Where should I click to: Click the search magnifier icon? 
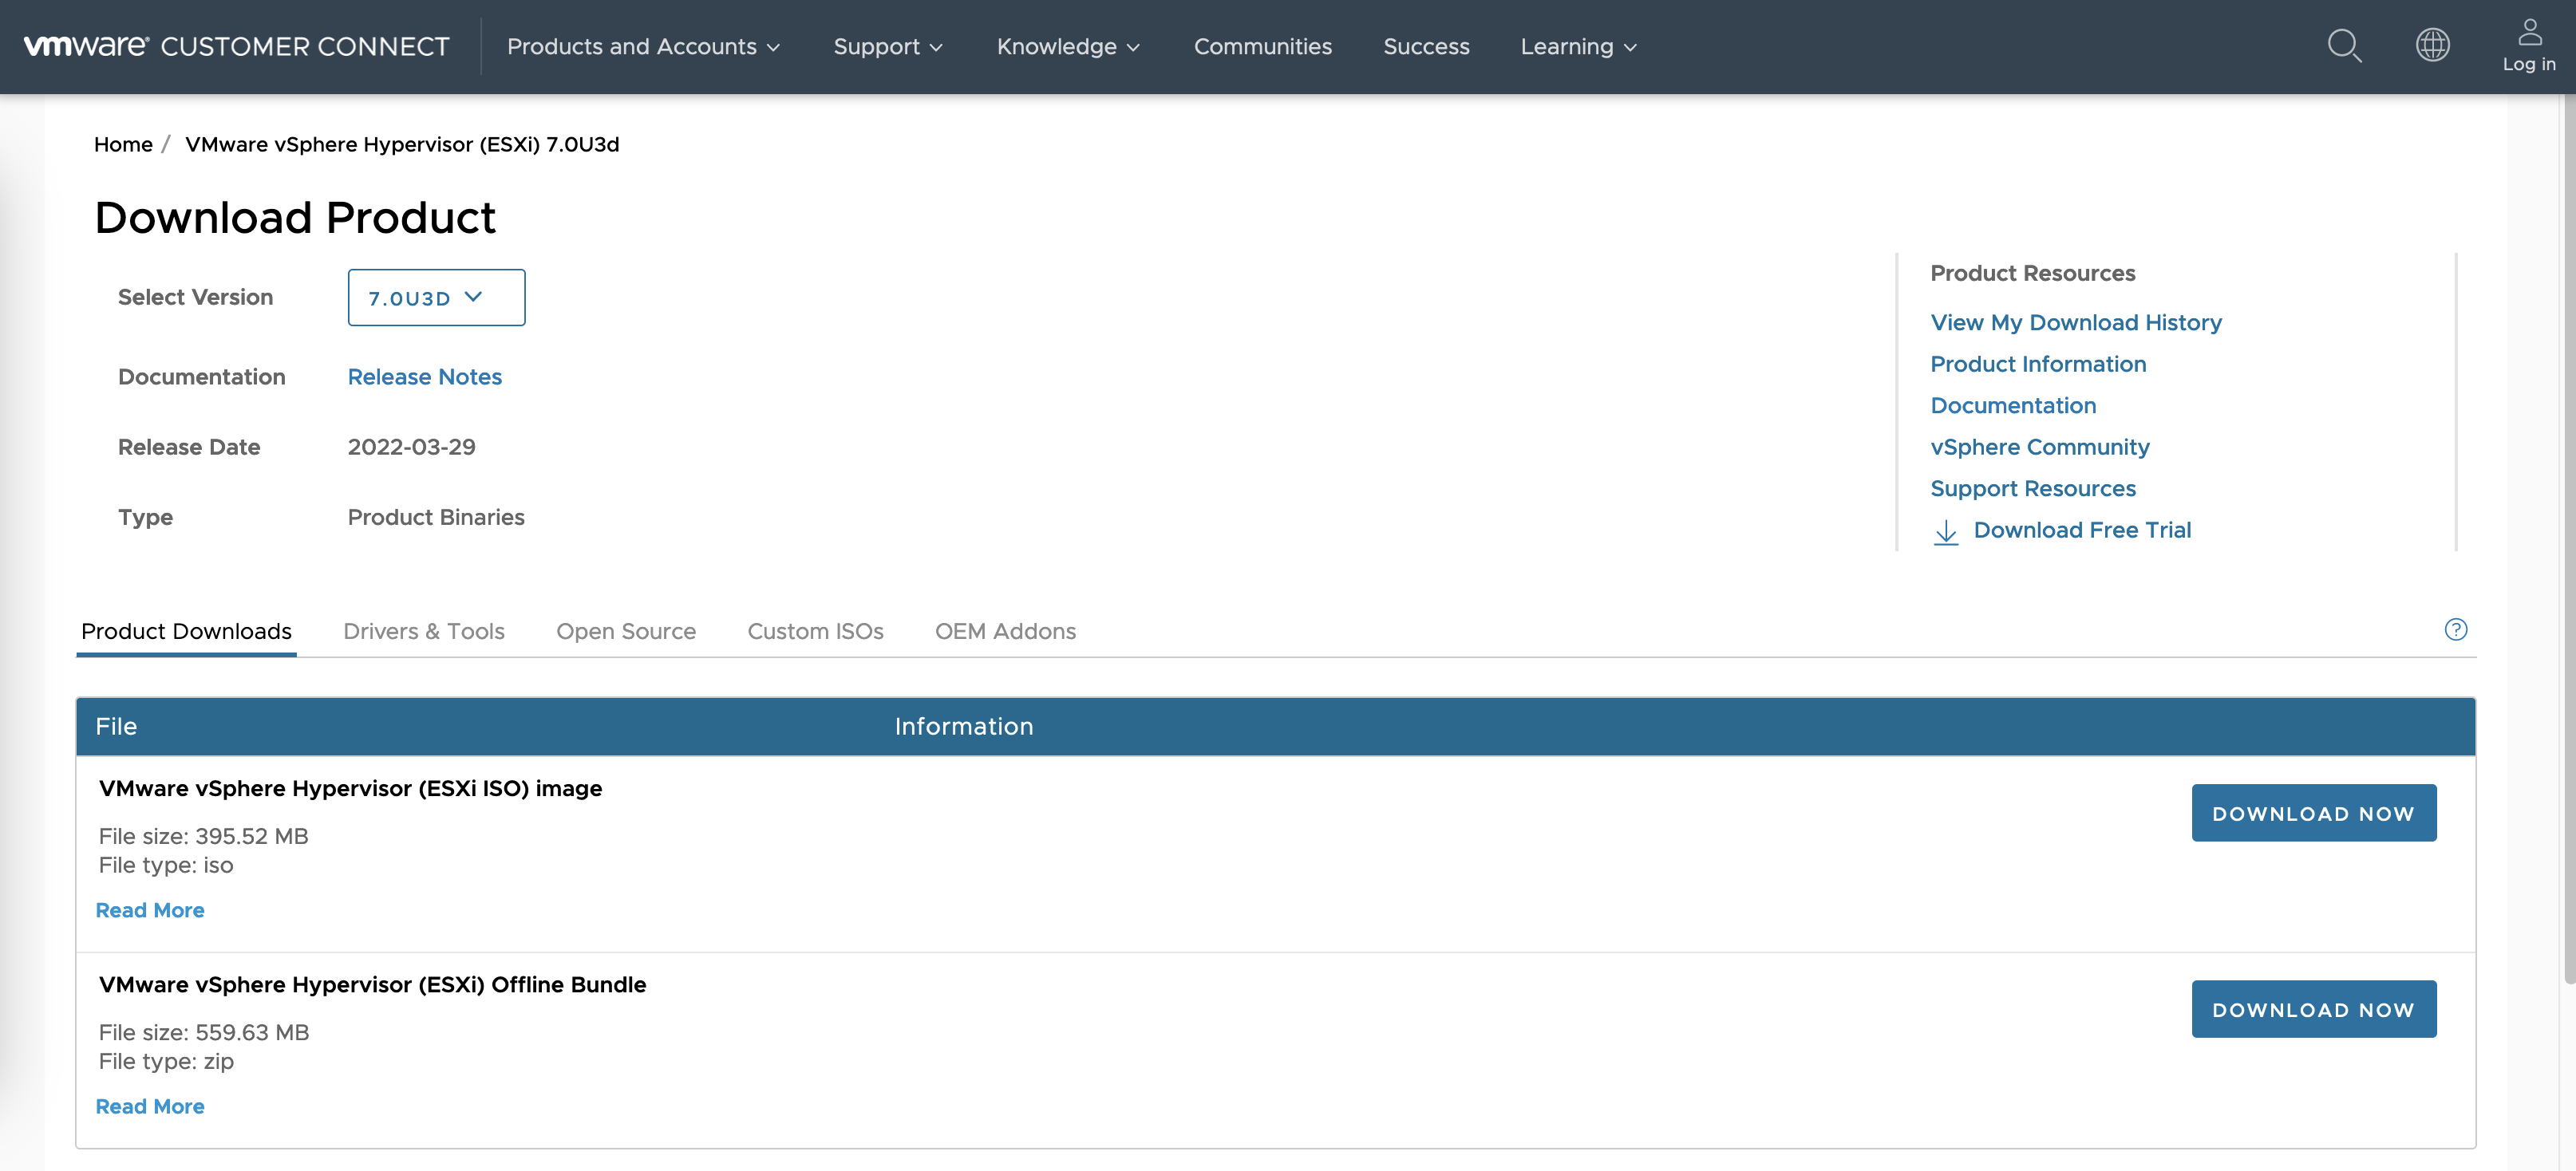2343,46
